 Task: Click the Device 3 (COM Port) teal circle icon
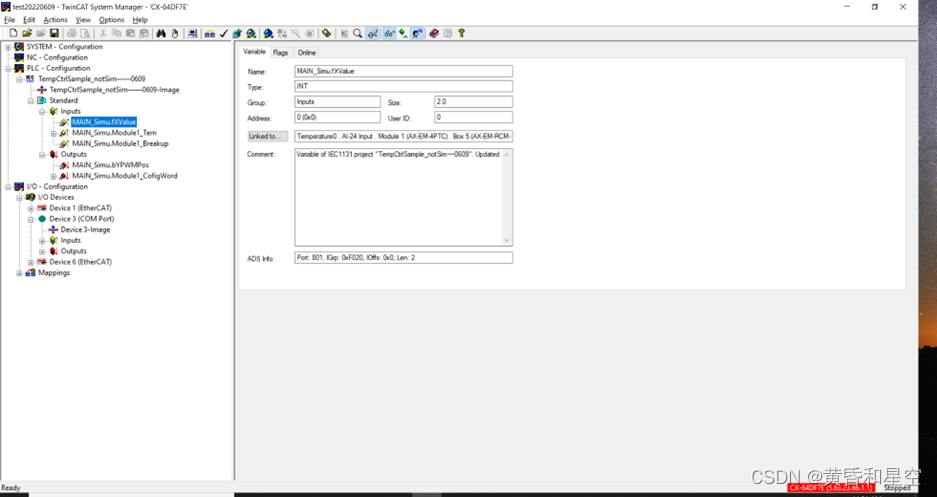coord(42,219)
